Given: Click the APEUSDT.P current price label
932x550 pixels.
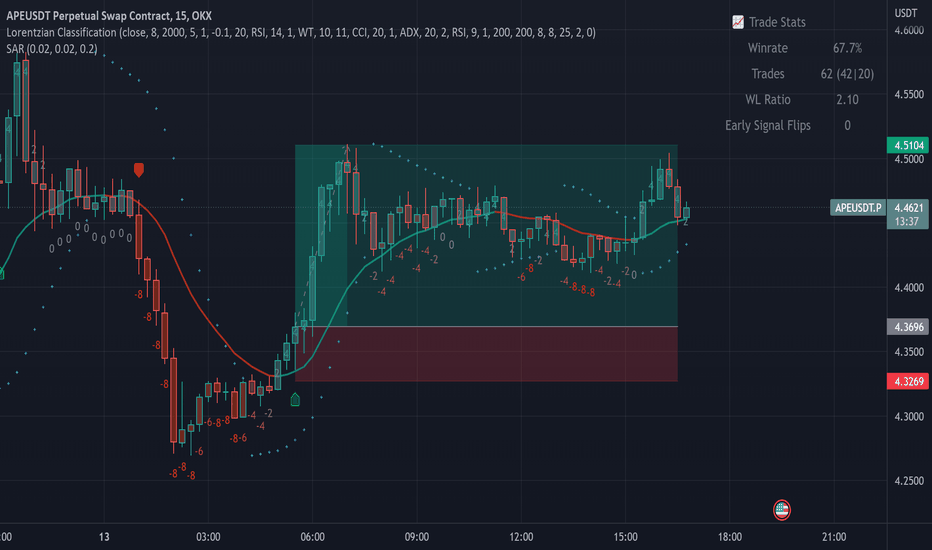Looking at the screenshot, I should [858, 208].
